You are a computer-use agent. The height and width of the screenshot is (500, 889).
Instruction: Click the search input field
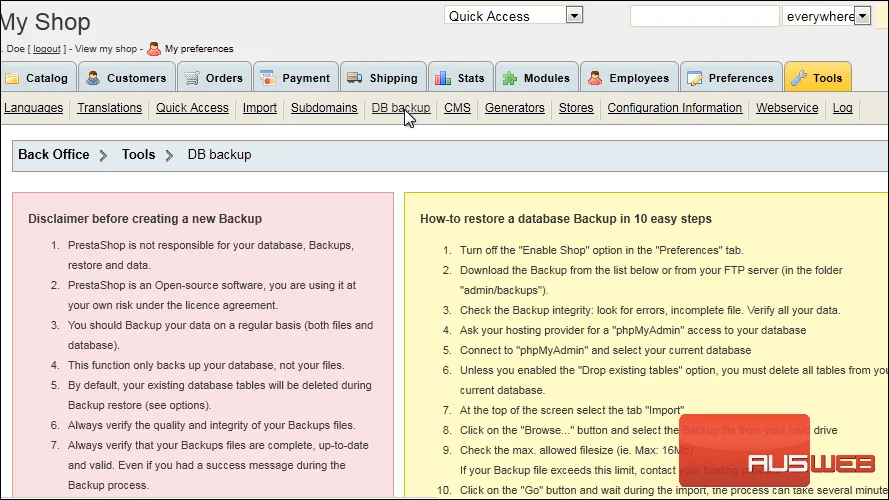(705, 16)
